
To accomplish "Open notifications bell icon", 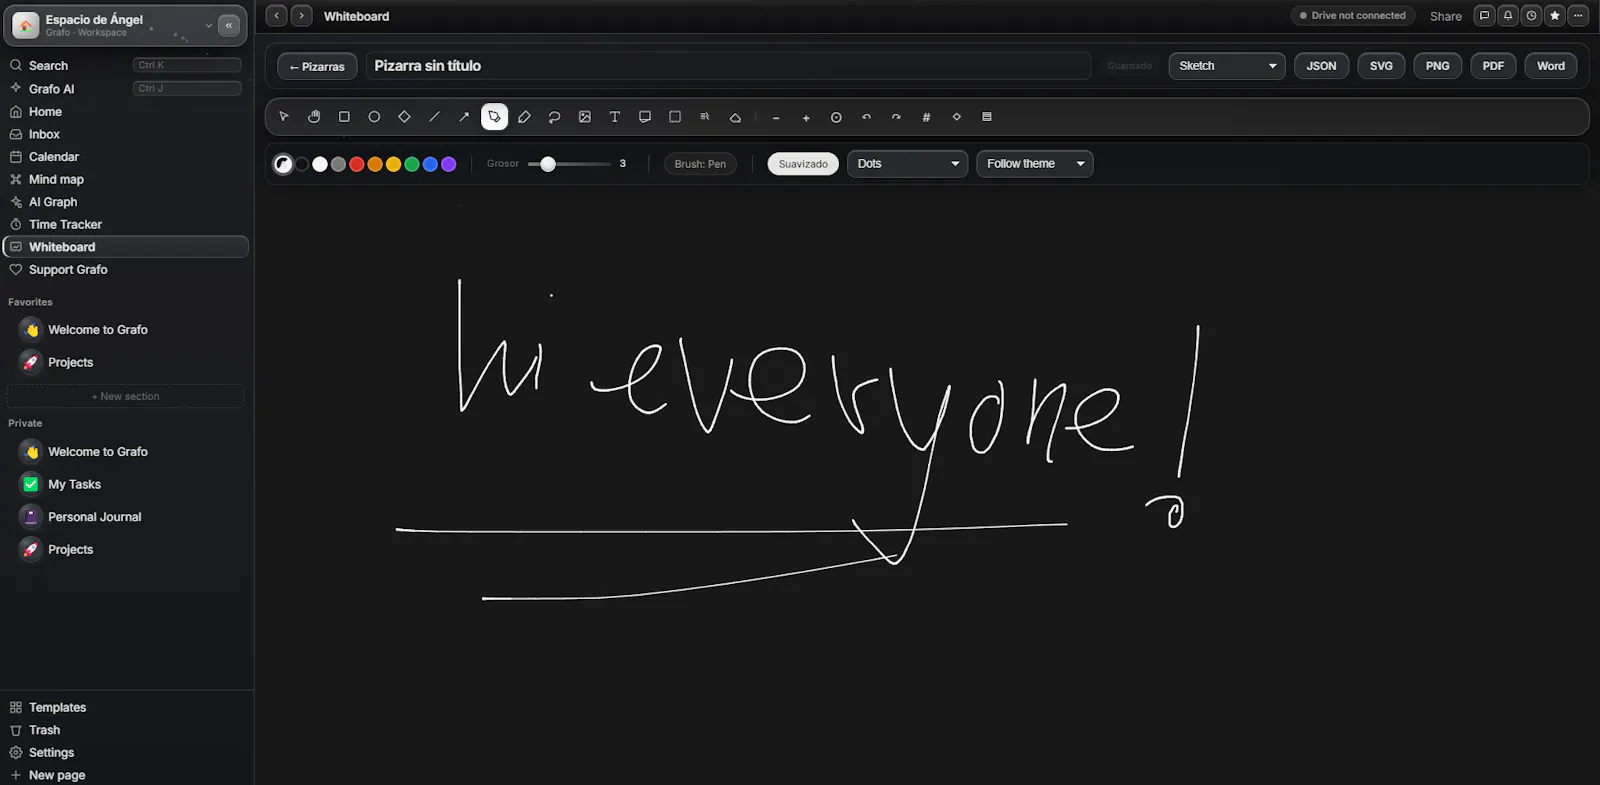I will (x=1508, y=16).
